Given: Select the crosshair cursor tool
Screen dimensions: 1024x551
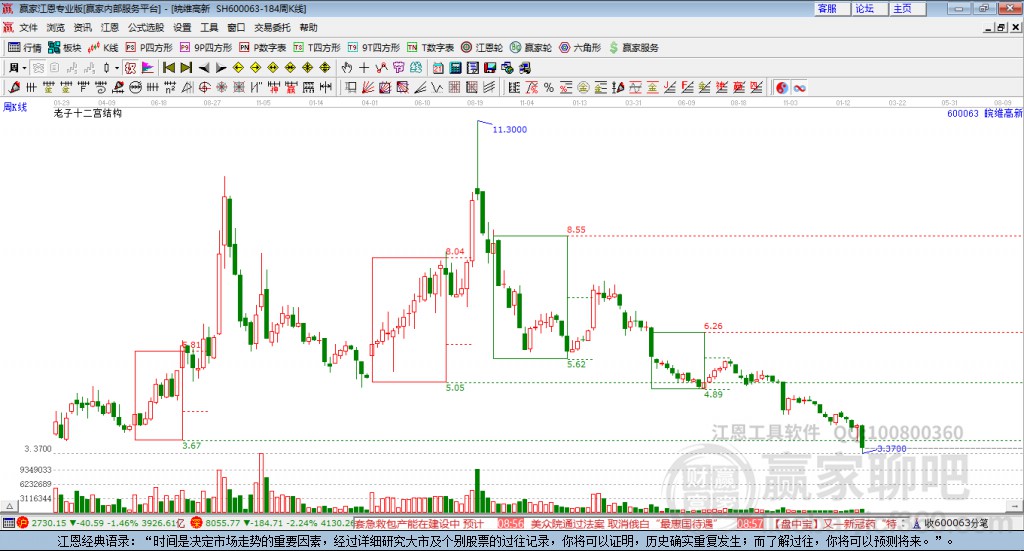Looking at the screenshot, I should [x=364, y=68].
